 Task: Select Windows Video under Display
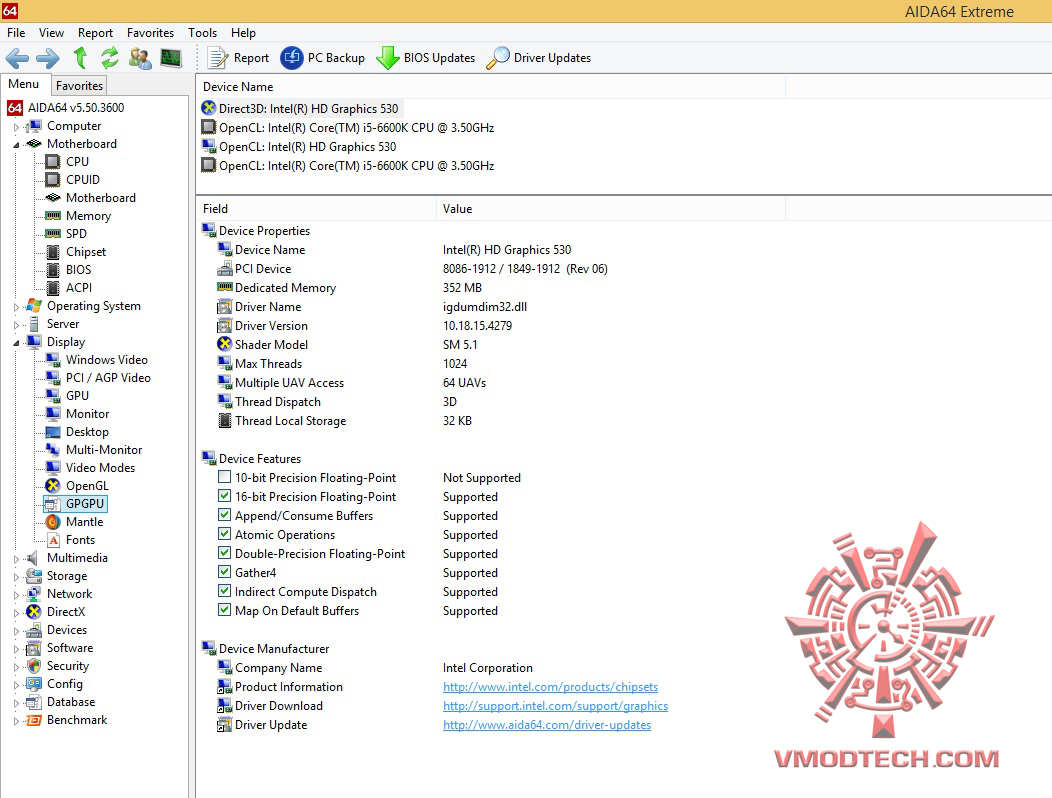point(107,360)
